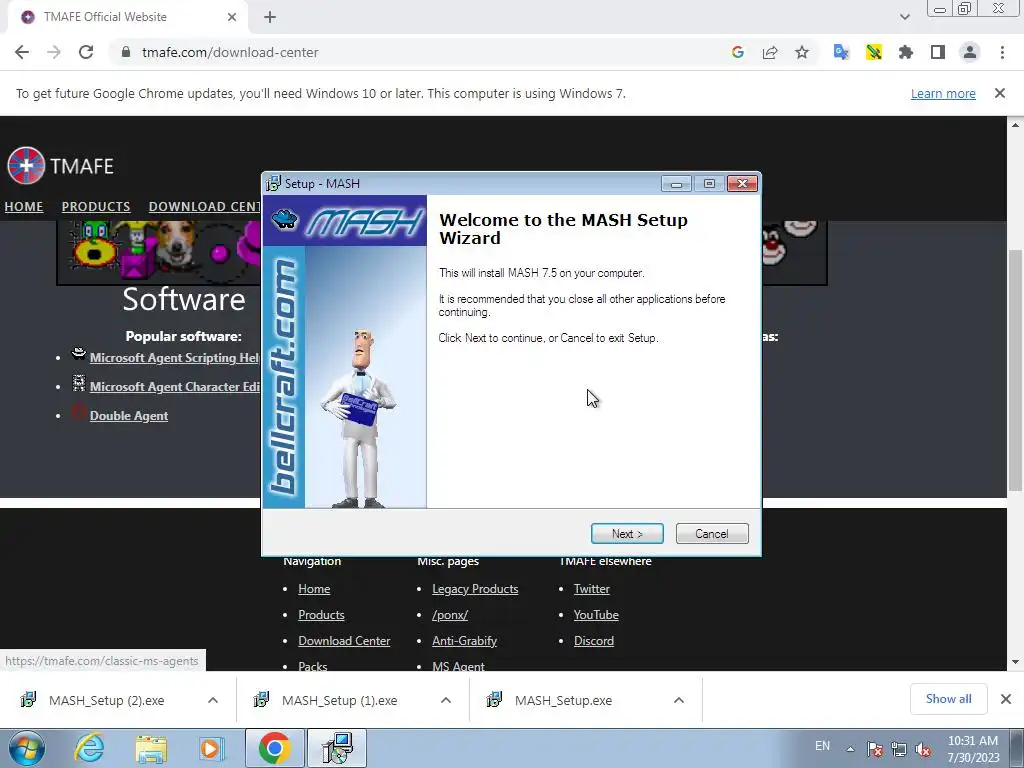Open the YouTube footer link

(x=596, y=615)
